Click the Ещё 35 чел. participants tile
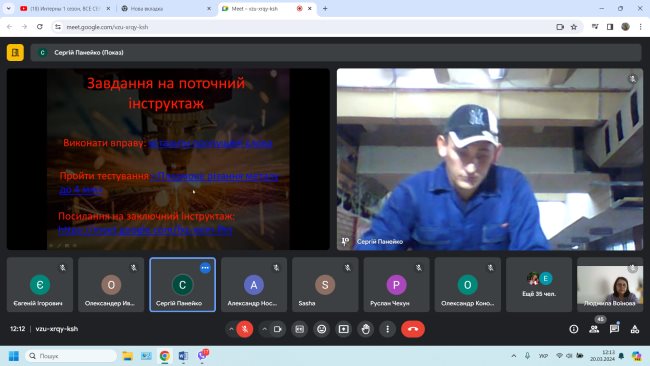650x366 pixels. coord(539,284)
